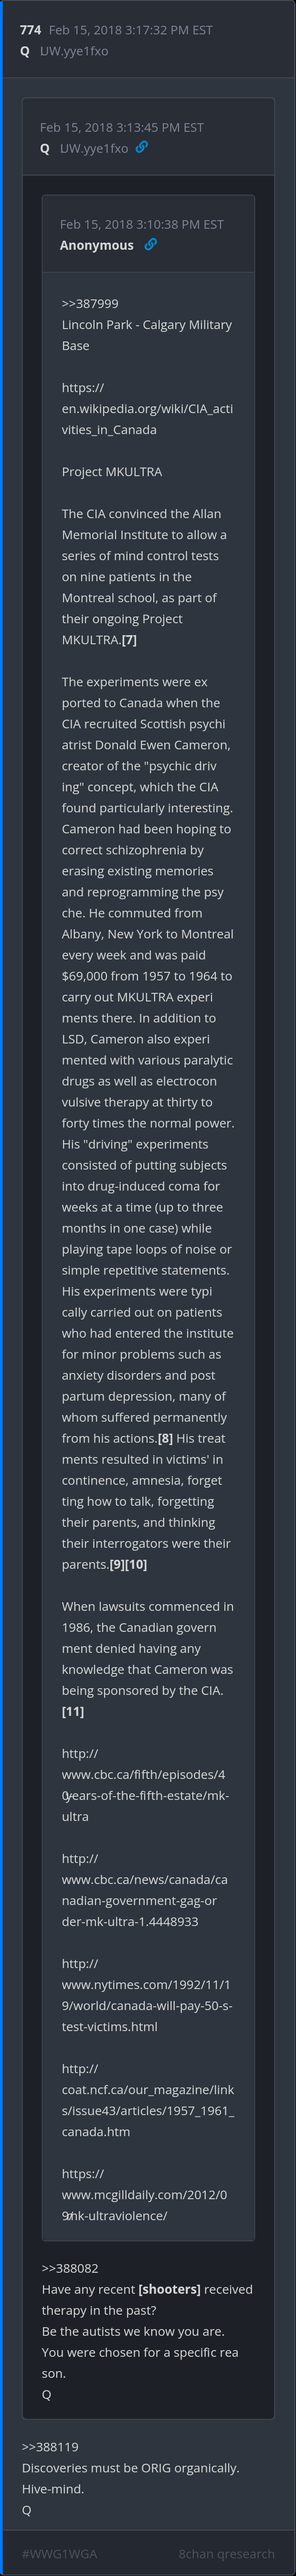Click the link icon next to Anonymous
Screen dimensions: 296x2576
[x=151, y=245]
